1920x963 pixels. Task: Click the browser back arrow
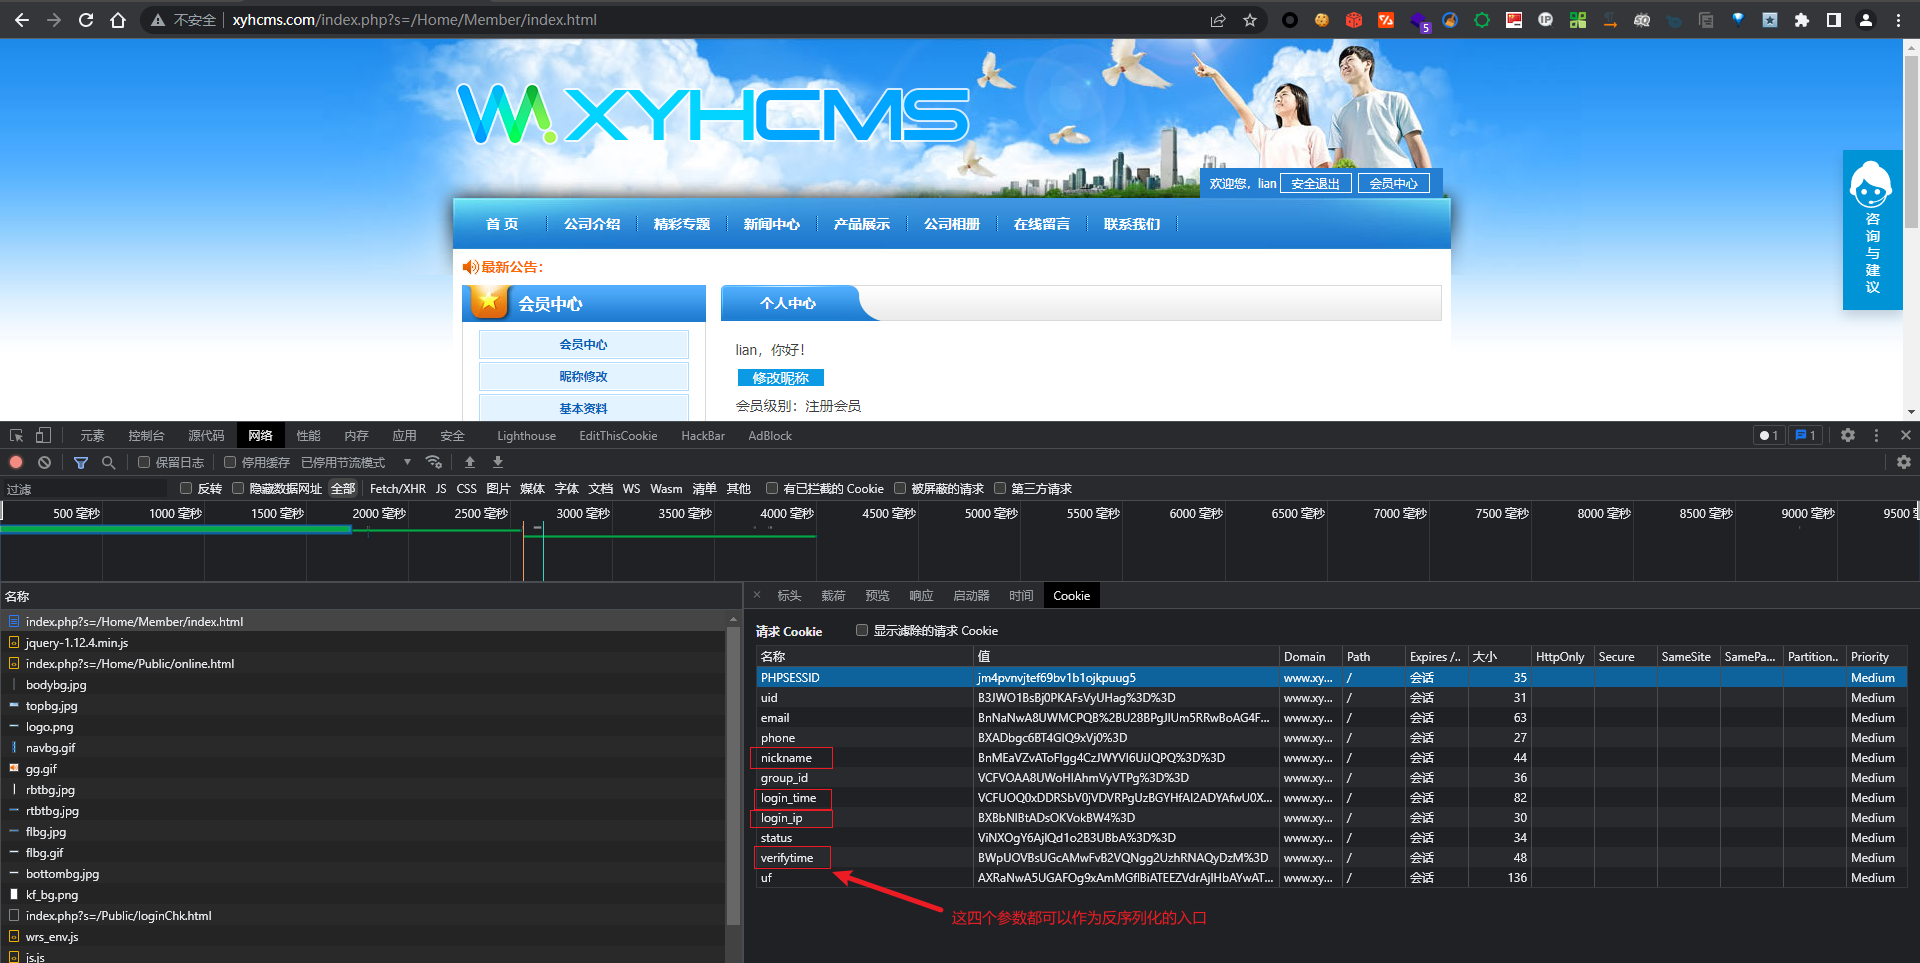pyautogui.click(x=22, y=20)
